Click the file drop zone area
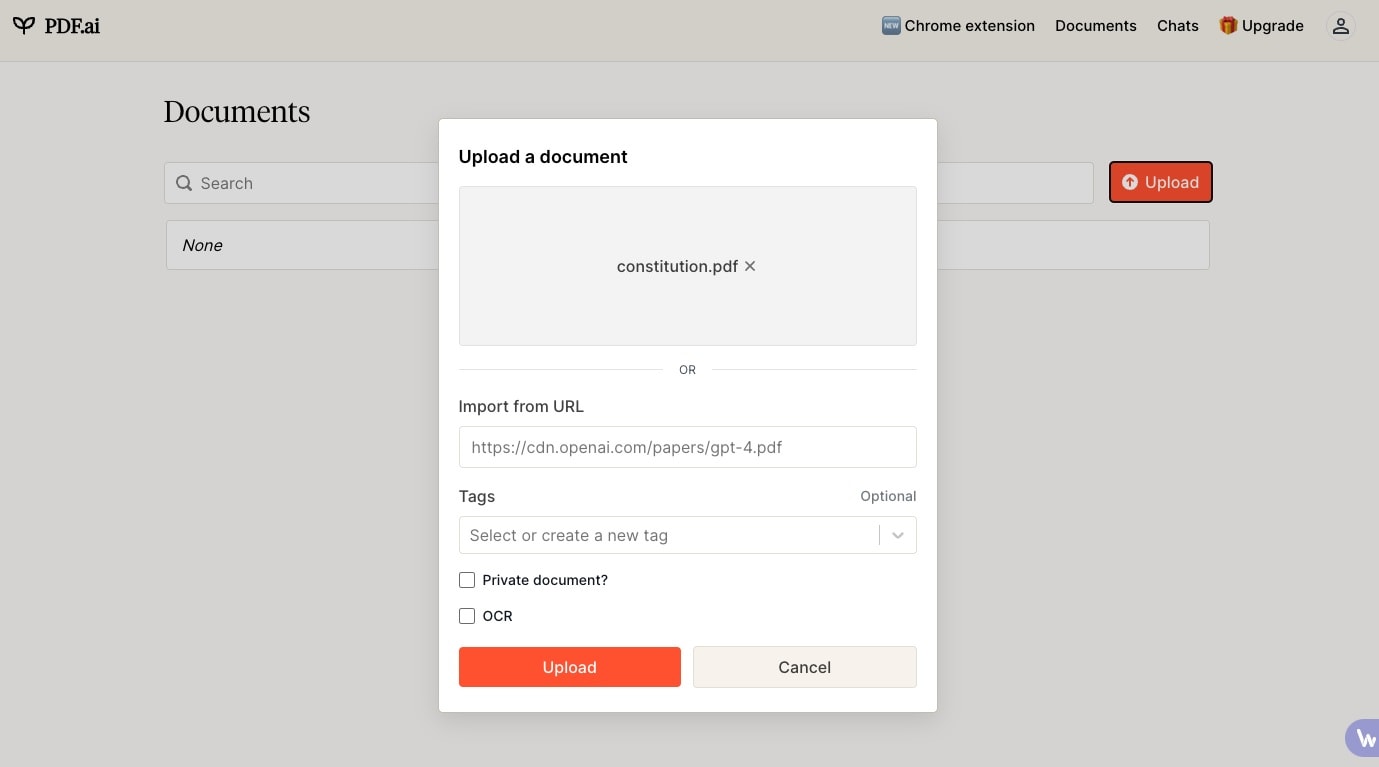The image size is (1379, 767). (x=688, y=266)
